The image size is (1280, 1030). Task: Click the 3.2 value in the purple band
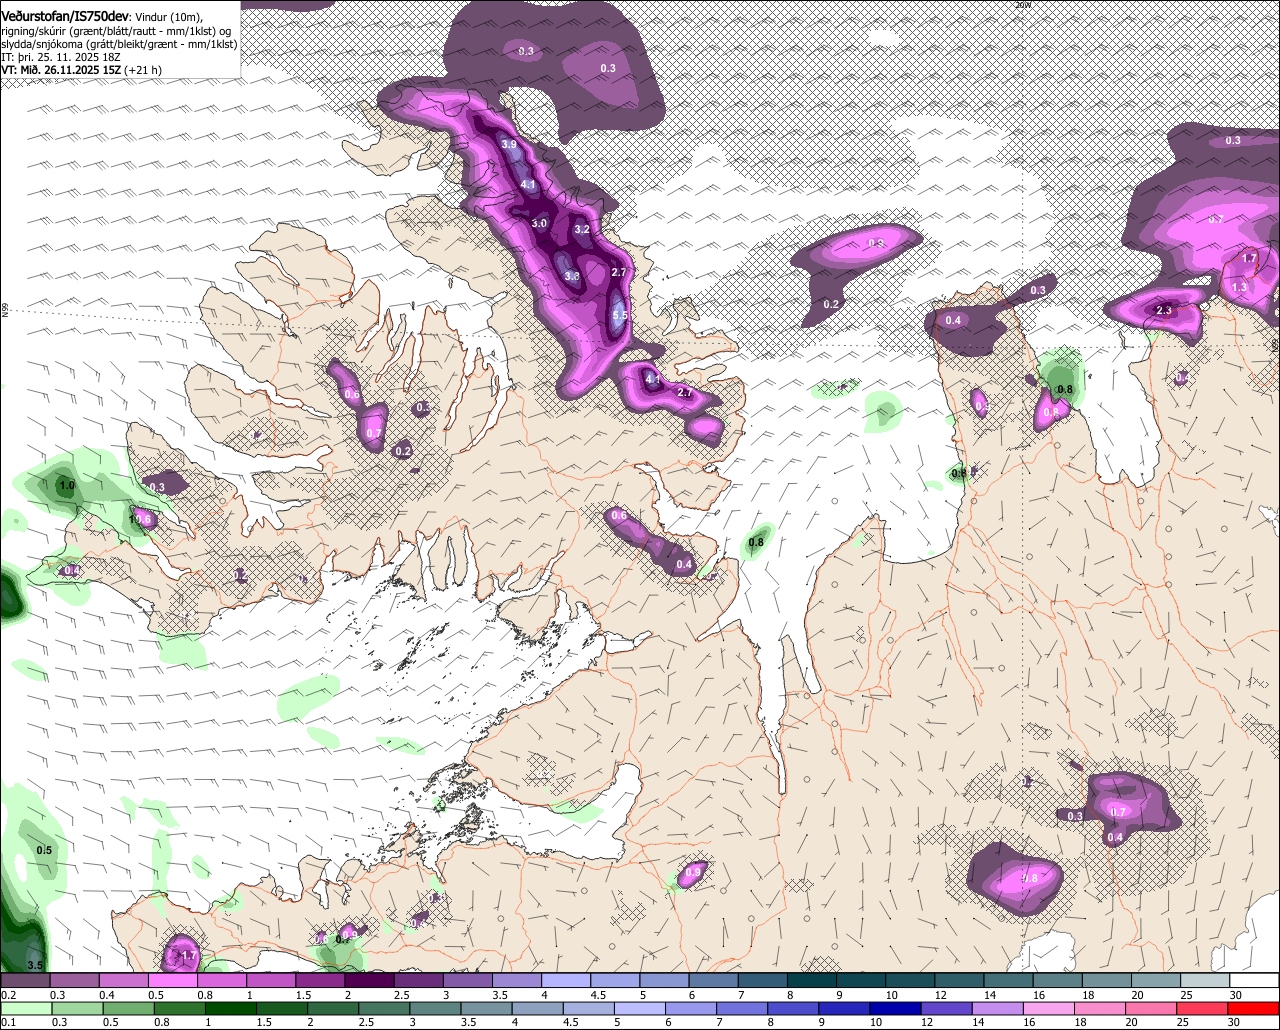(583, 230)
